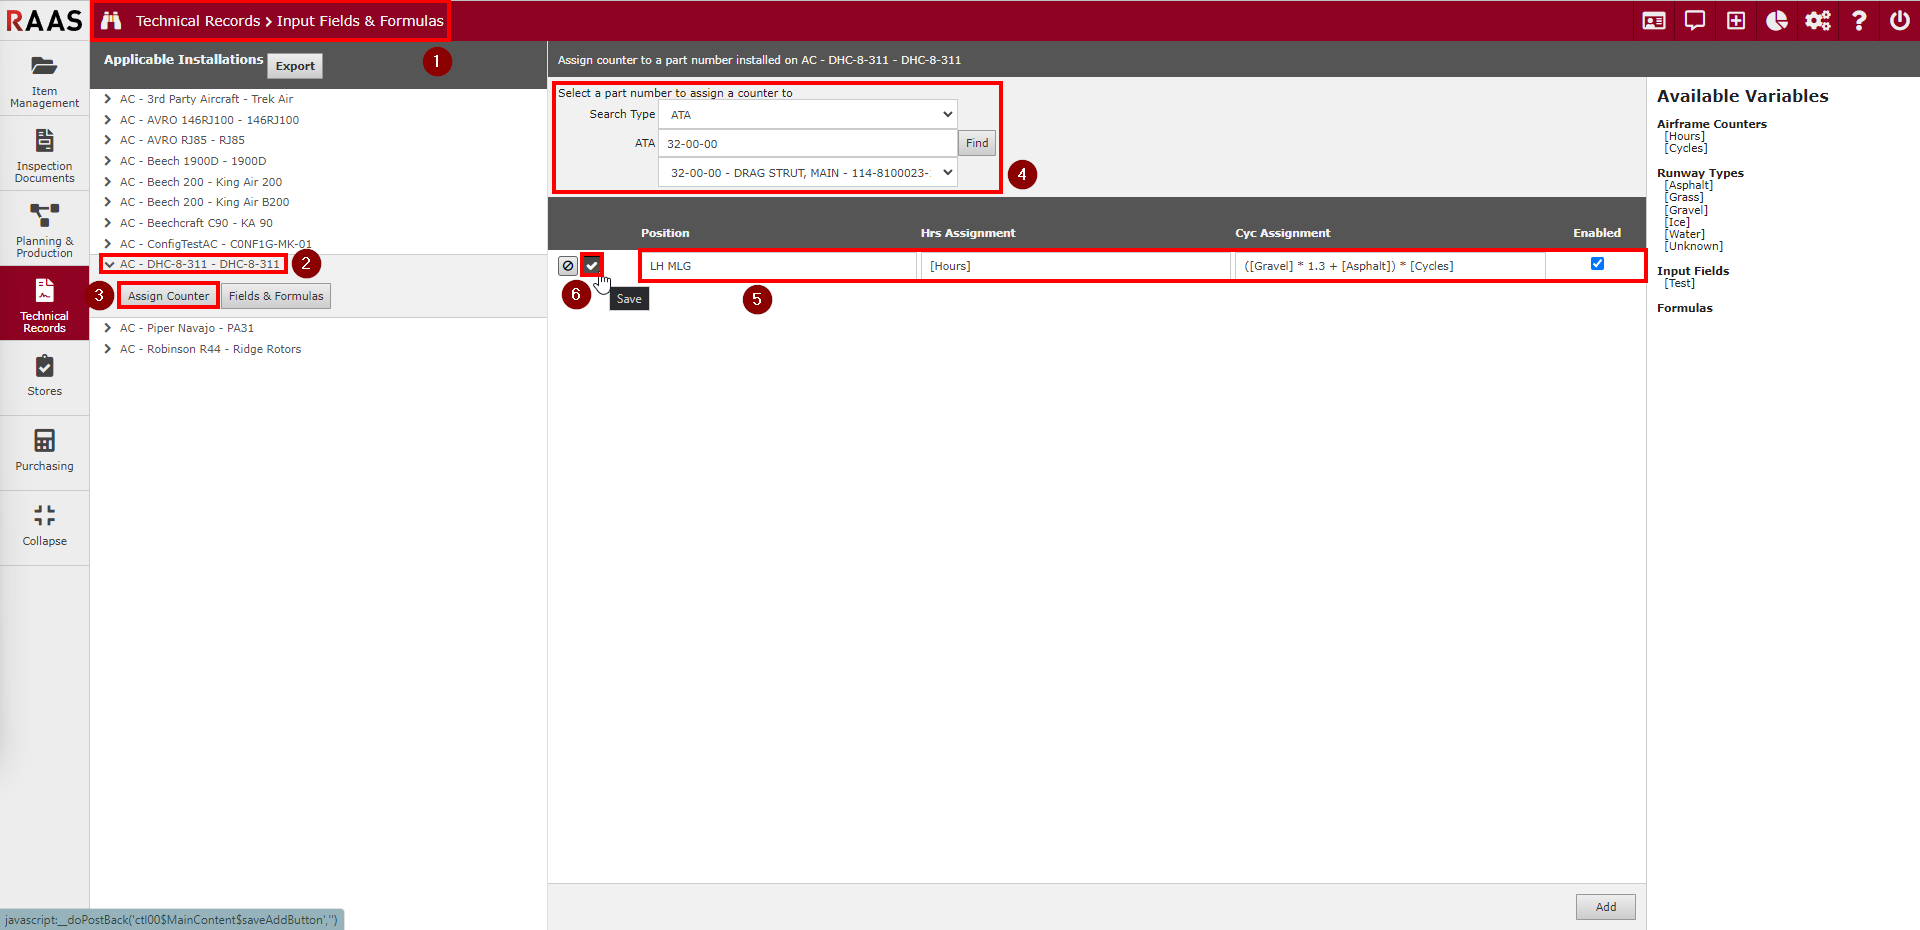Click the Export button

click(295, 66)
